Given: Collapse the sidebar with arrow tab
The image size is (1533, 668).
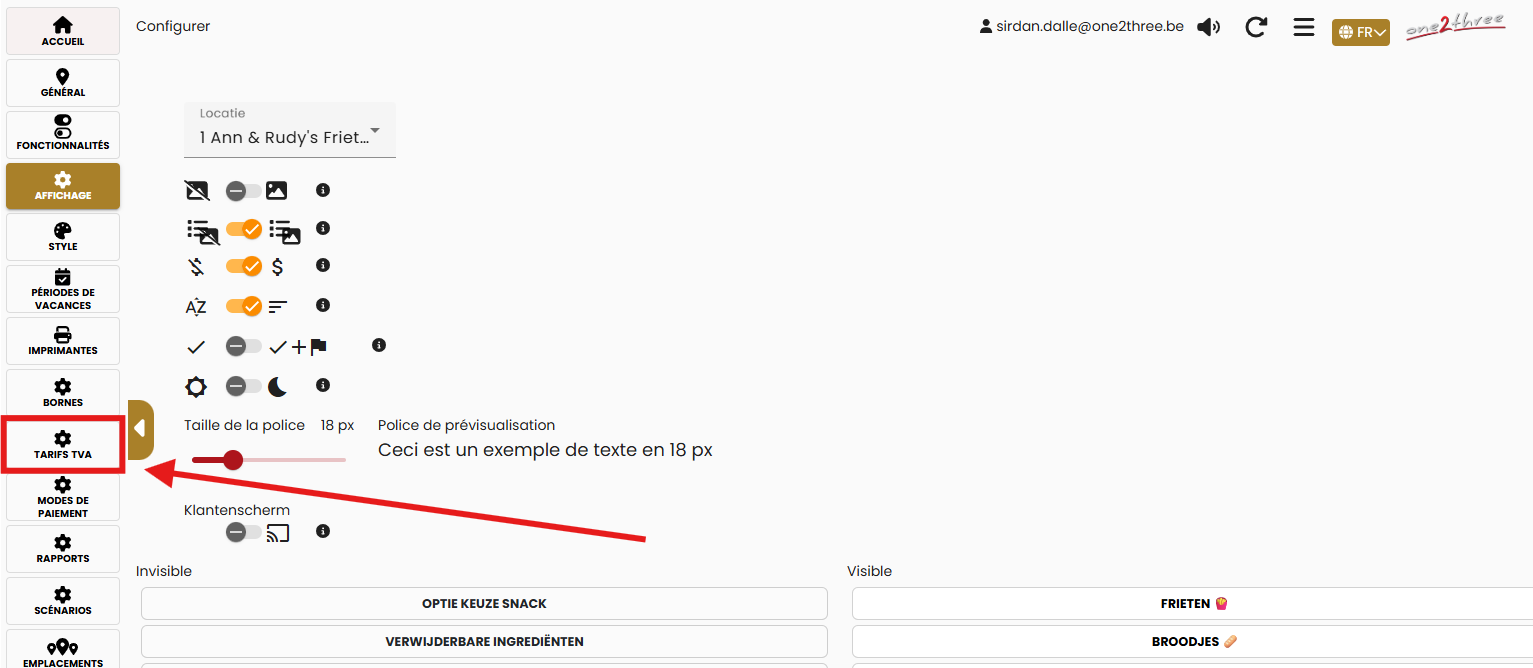Looking at the screenshot, I should tap(140, 429).
